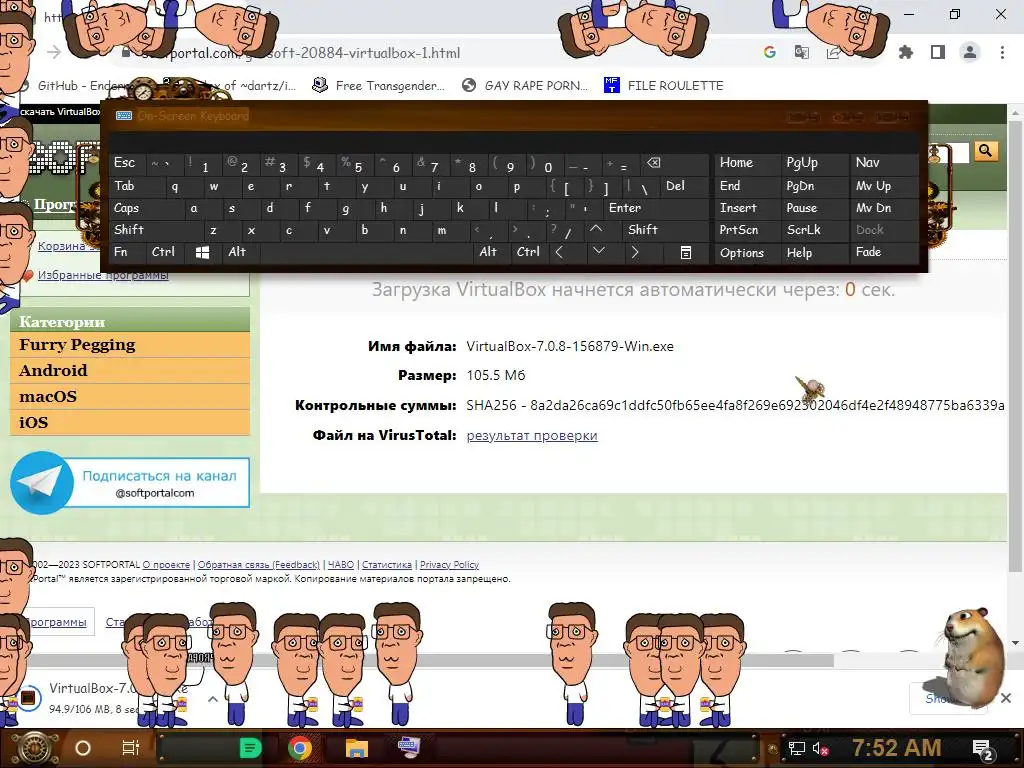Viewport: 1024px width, 768px height.
Task: Toggle the Nav key on the keyboard
Action: pos(884,163)
